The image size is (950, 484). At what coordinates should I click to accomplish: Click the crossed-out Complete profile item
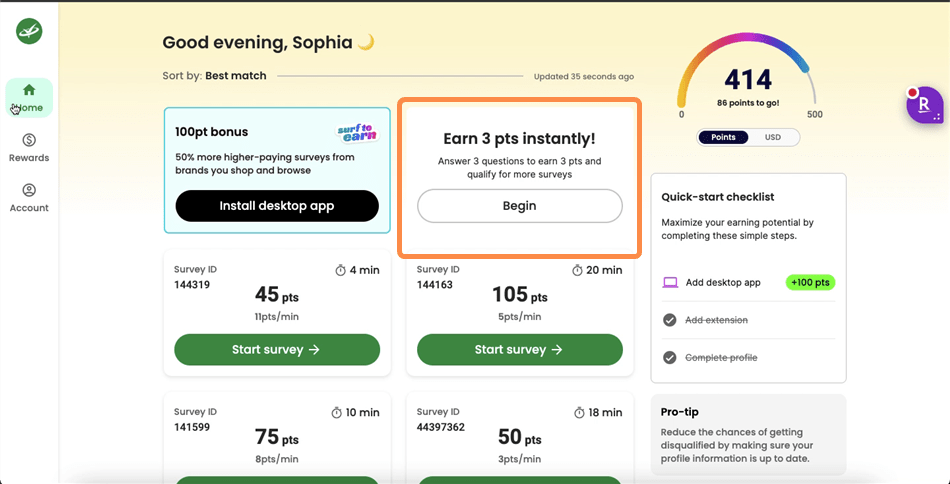(x=721, y=358)
